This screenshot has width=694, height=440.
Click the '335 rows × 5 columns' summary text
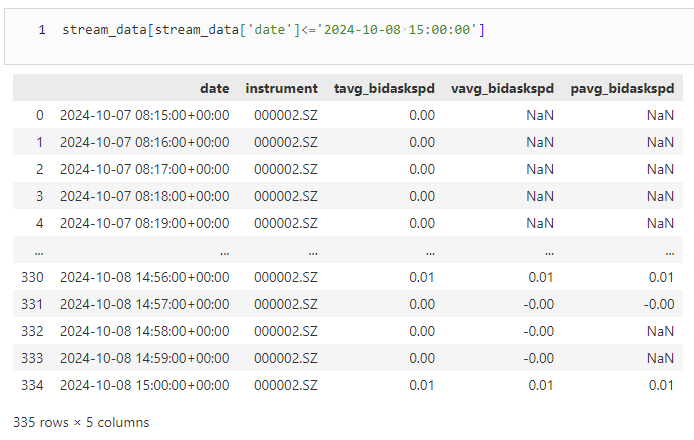point(82,422)
